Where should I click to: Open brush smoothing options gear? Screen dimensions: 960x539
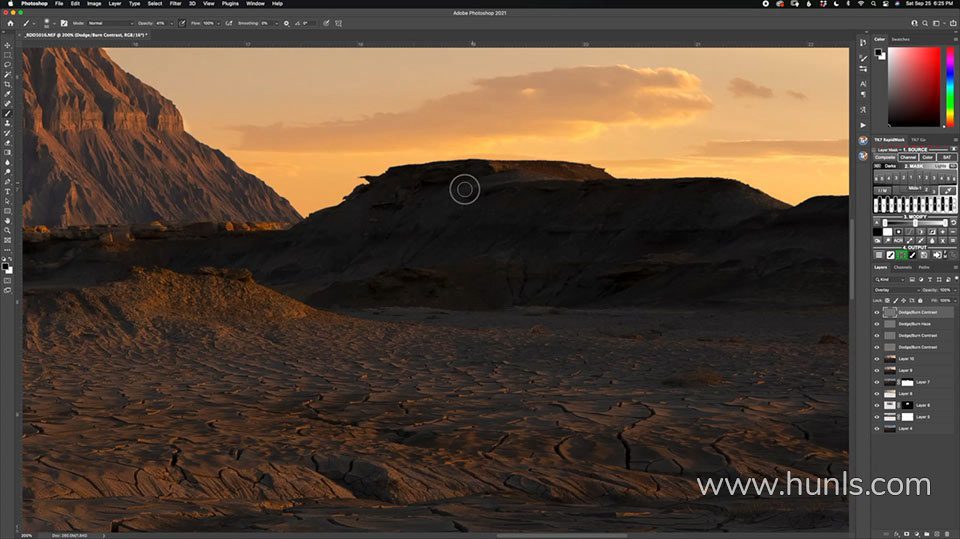click(x=286, y=22)
